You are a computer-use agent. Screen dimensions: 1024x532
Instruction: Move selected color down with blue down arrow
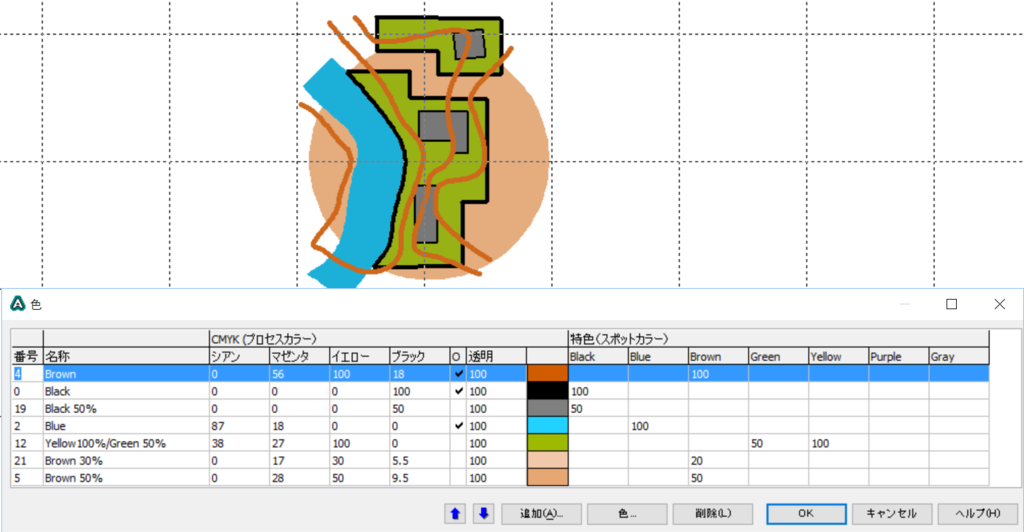tap(484, 514)
